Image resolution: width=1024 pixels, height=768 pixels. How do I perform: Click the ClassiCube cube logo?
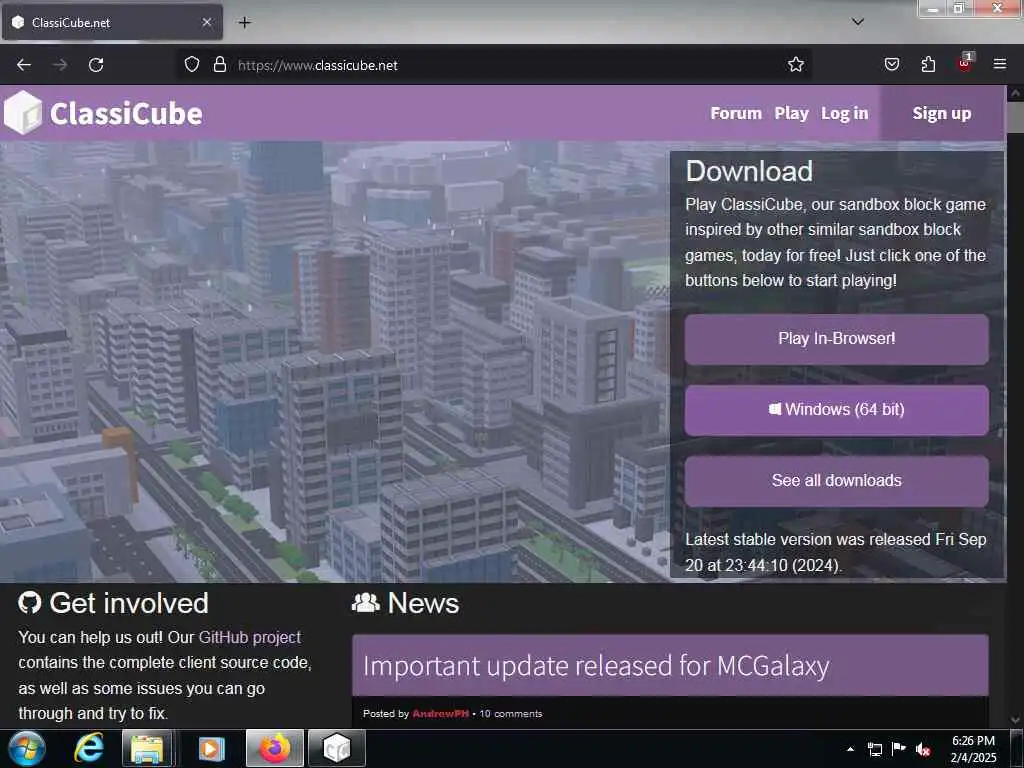[23, 112]
